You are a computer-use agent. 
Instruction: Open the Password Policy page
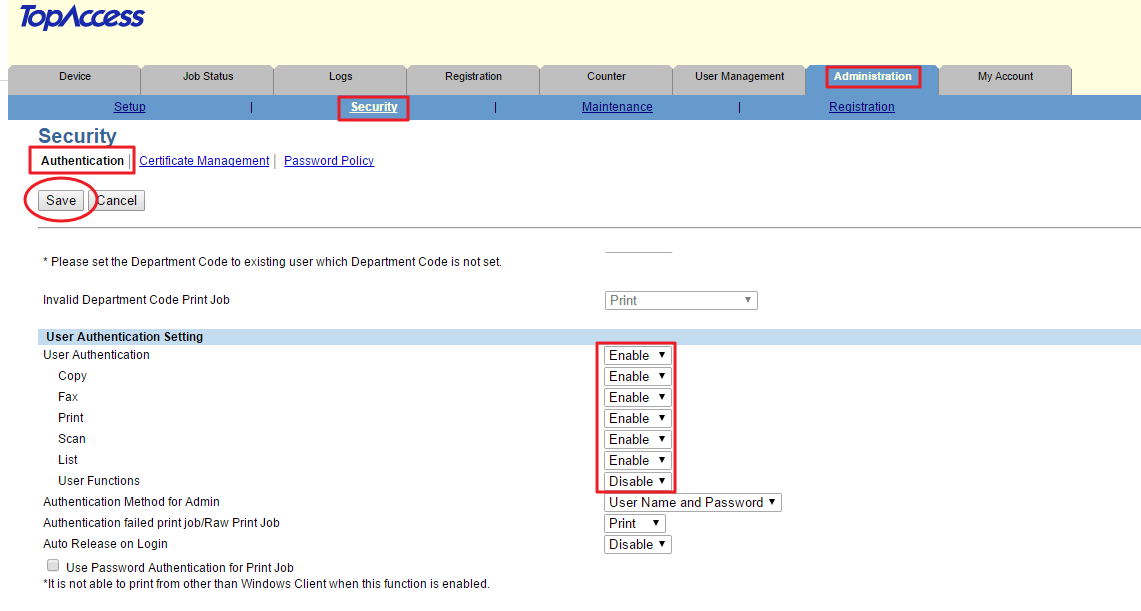point(328,160)
